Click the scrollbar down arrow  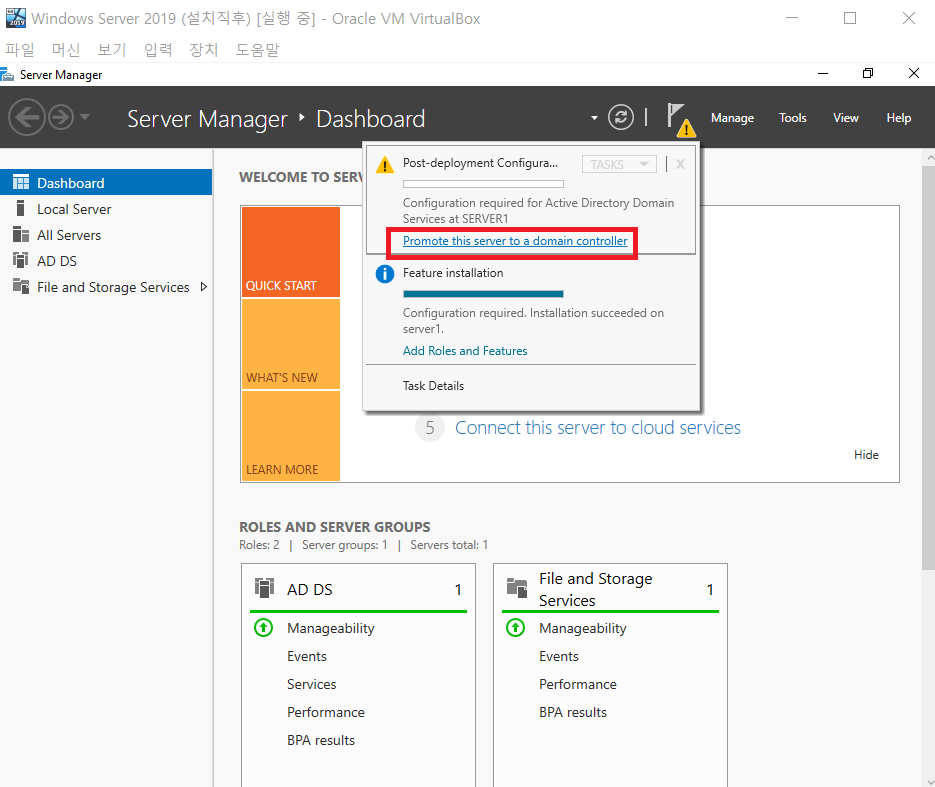point(930,782)
